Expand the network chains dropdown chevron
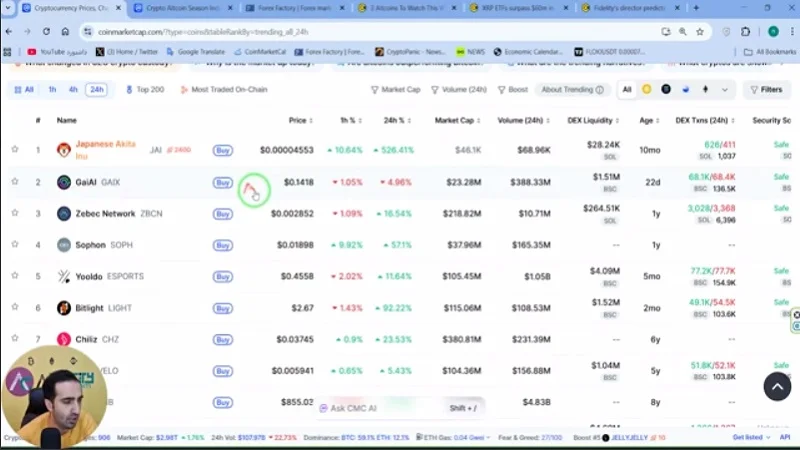The width and height of the screenshot is (800, 450). pyautogui.click(x=724, y=89)
